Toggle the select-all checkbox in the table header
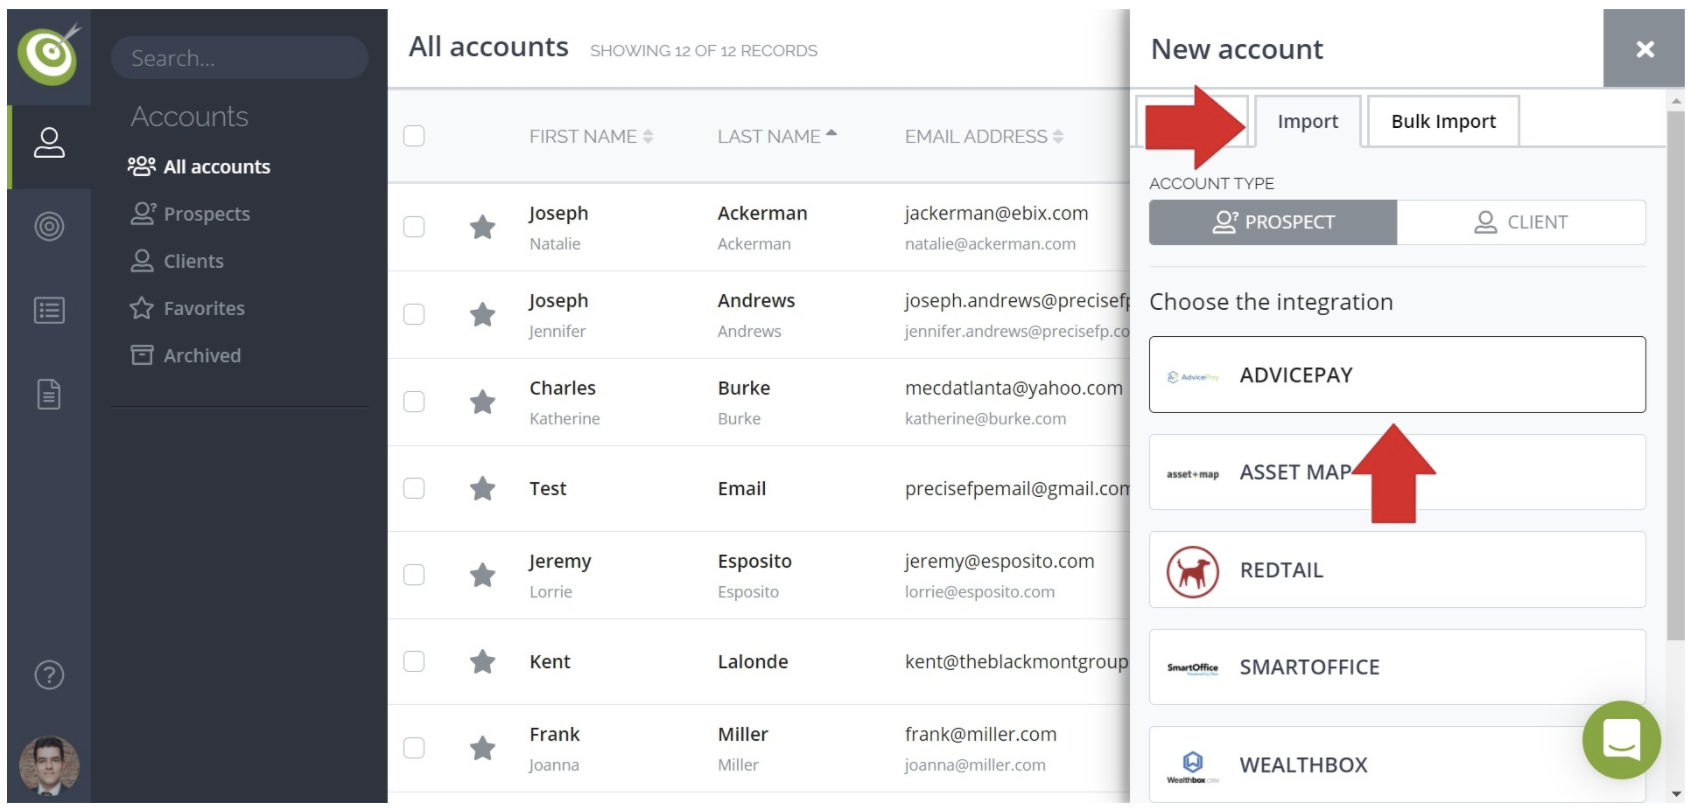Viewport: 1690px width, 810px height. click(x=414, y=135)
